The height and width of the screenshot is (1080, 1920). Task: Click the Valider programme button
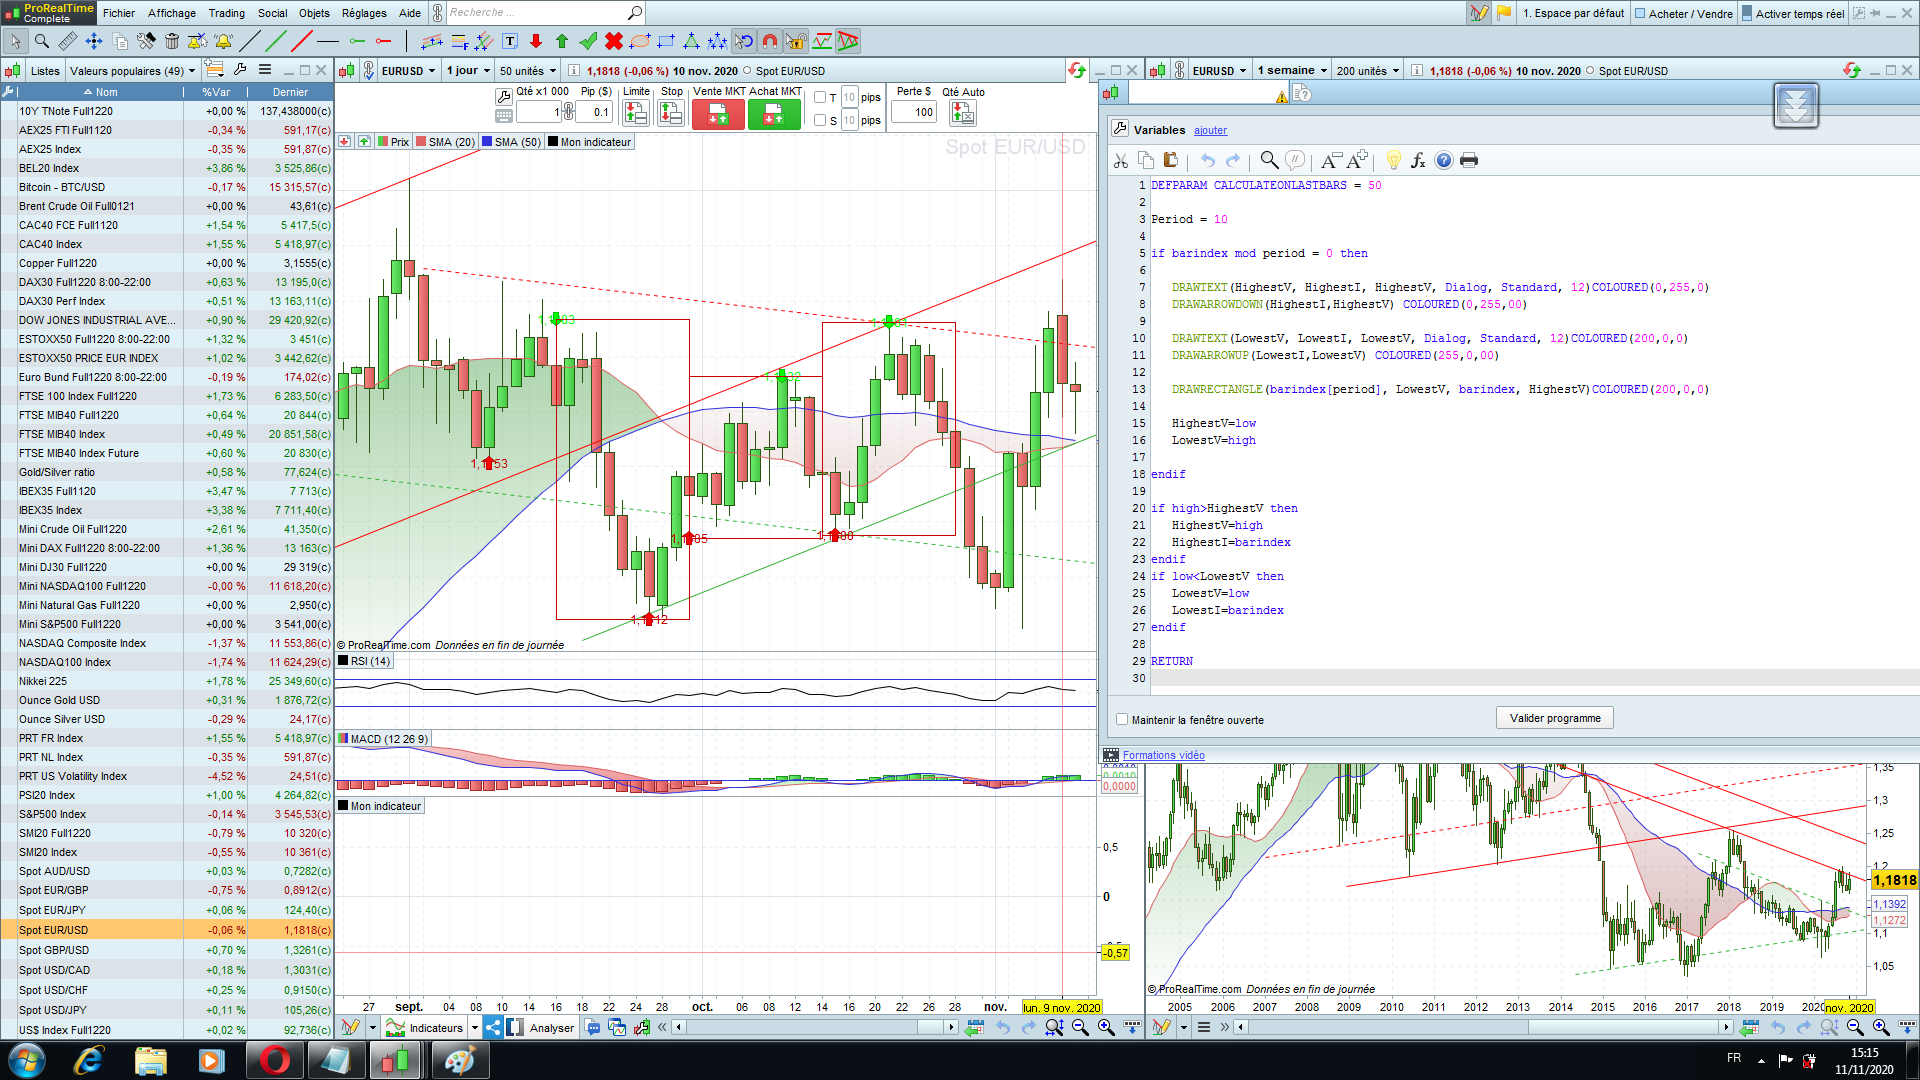(1554, 718)
